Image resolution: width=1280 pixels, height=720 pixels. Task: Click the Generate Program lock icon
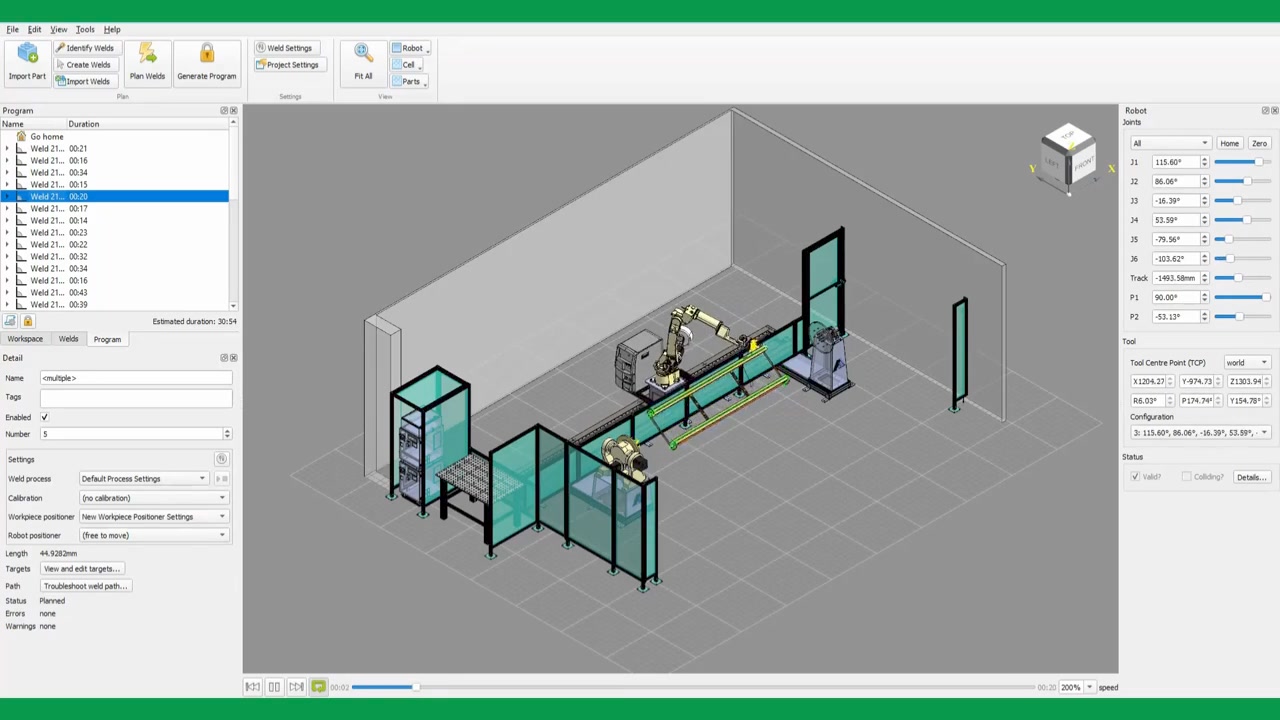coord(207,54)
